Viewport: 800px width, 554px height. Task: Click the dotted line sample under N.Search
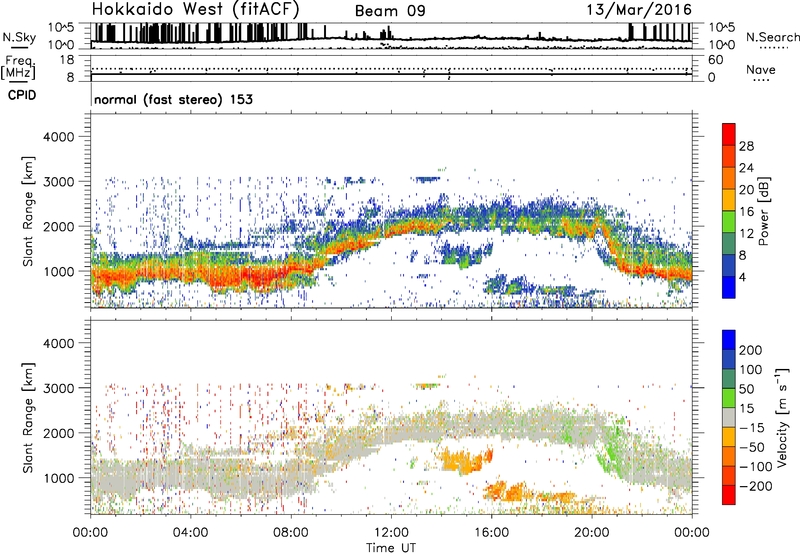coord(774,48)
